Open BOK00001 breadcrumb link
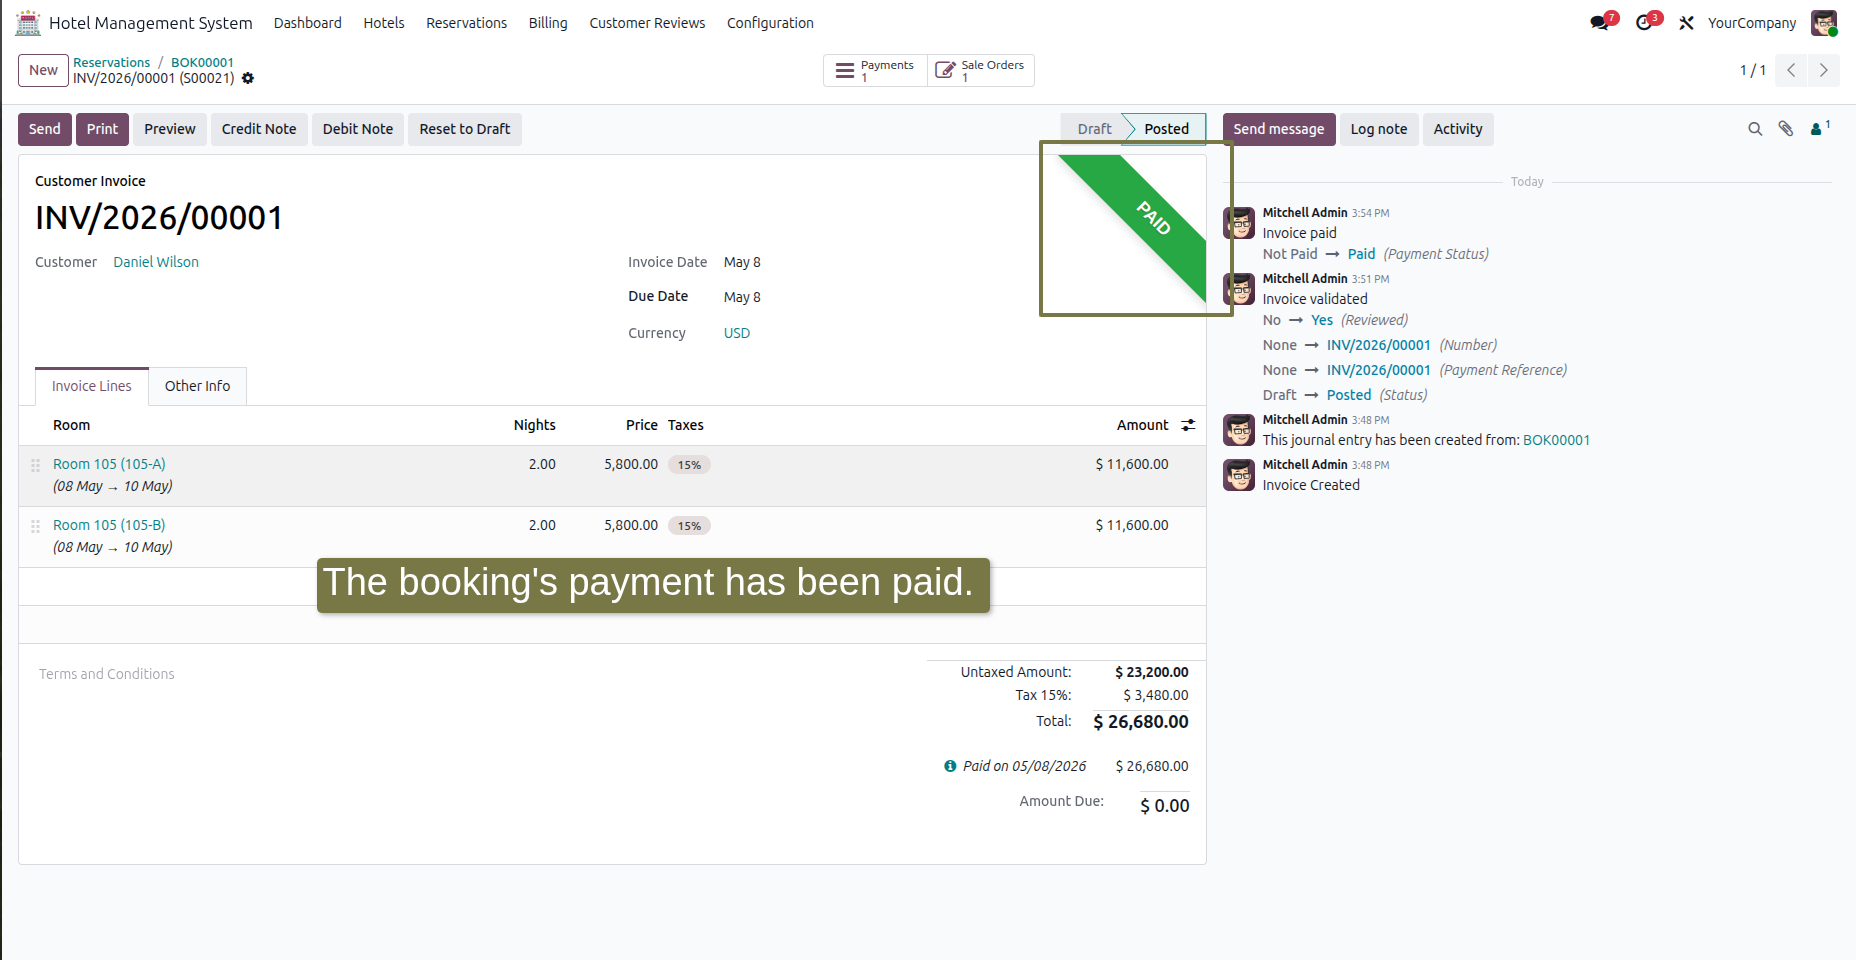This screenshot has width=1856, height=960. 202,62
